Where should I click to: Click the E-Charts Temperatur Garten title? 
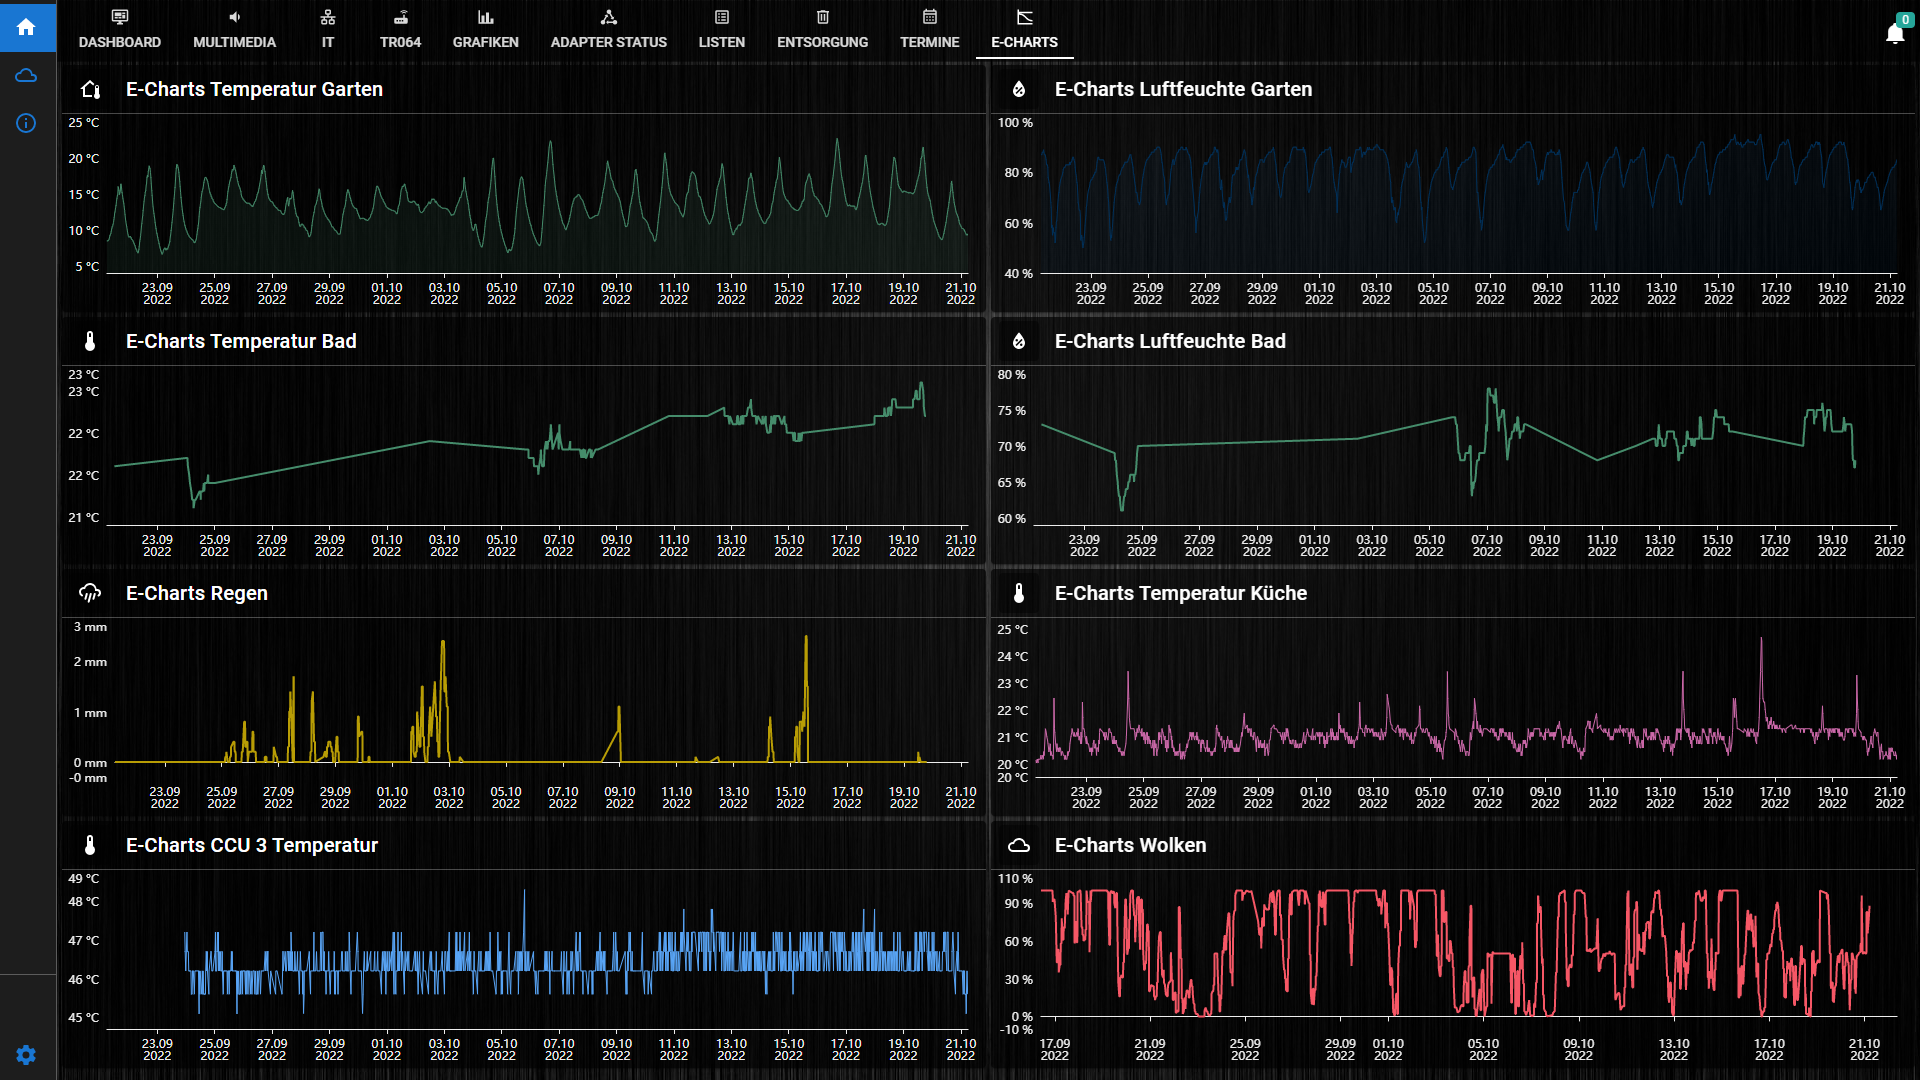point(254,89)
